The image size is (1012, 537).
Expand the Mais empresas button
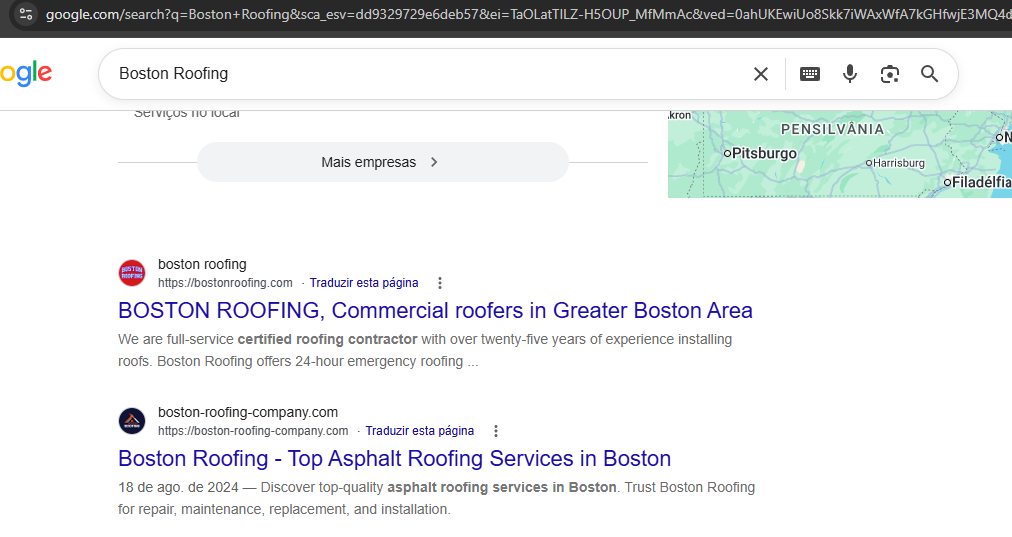(383, 162)
